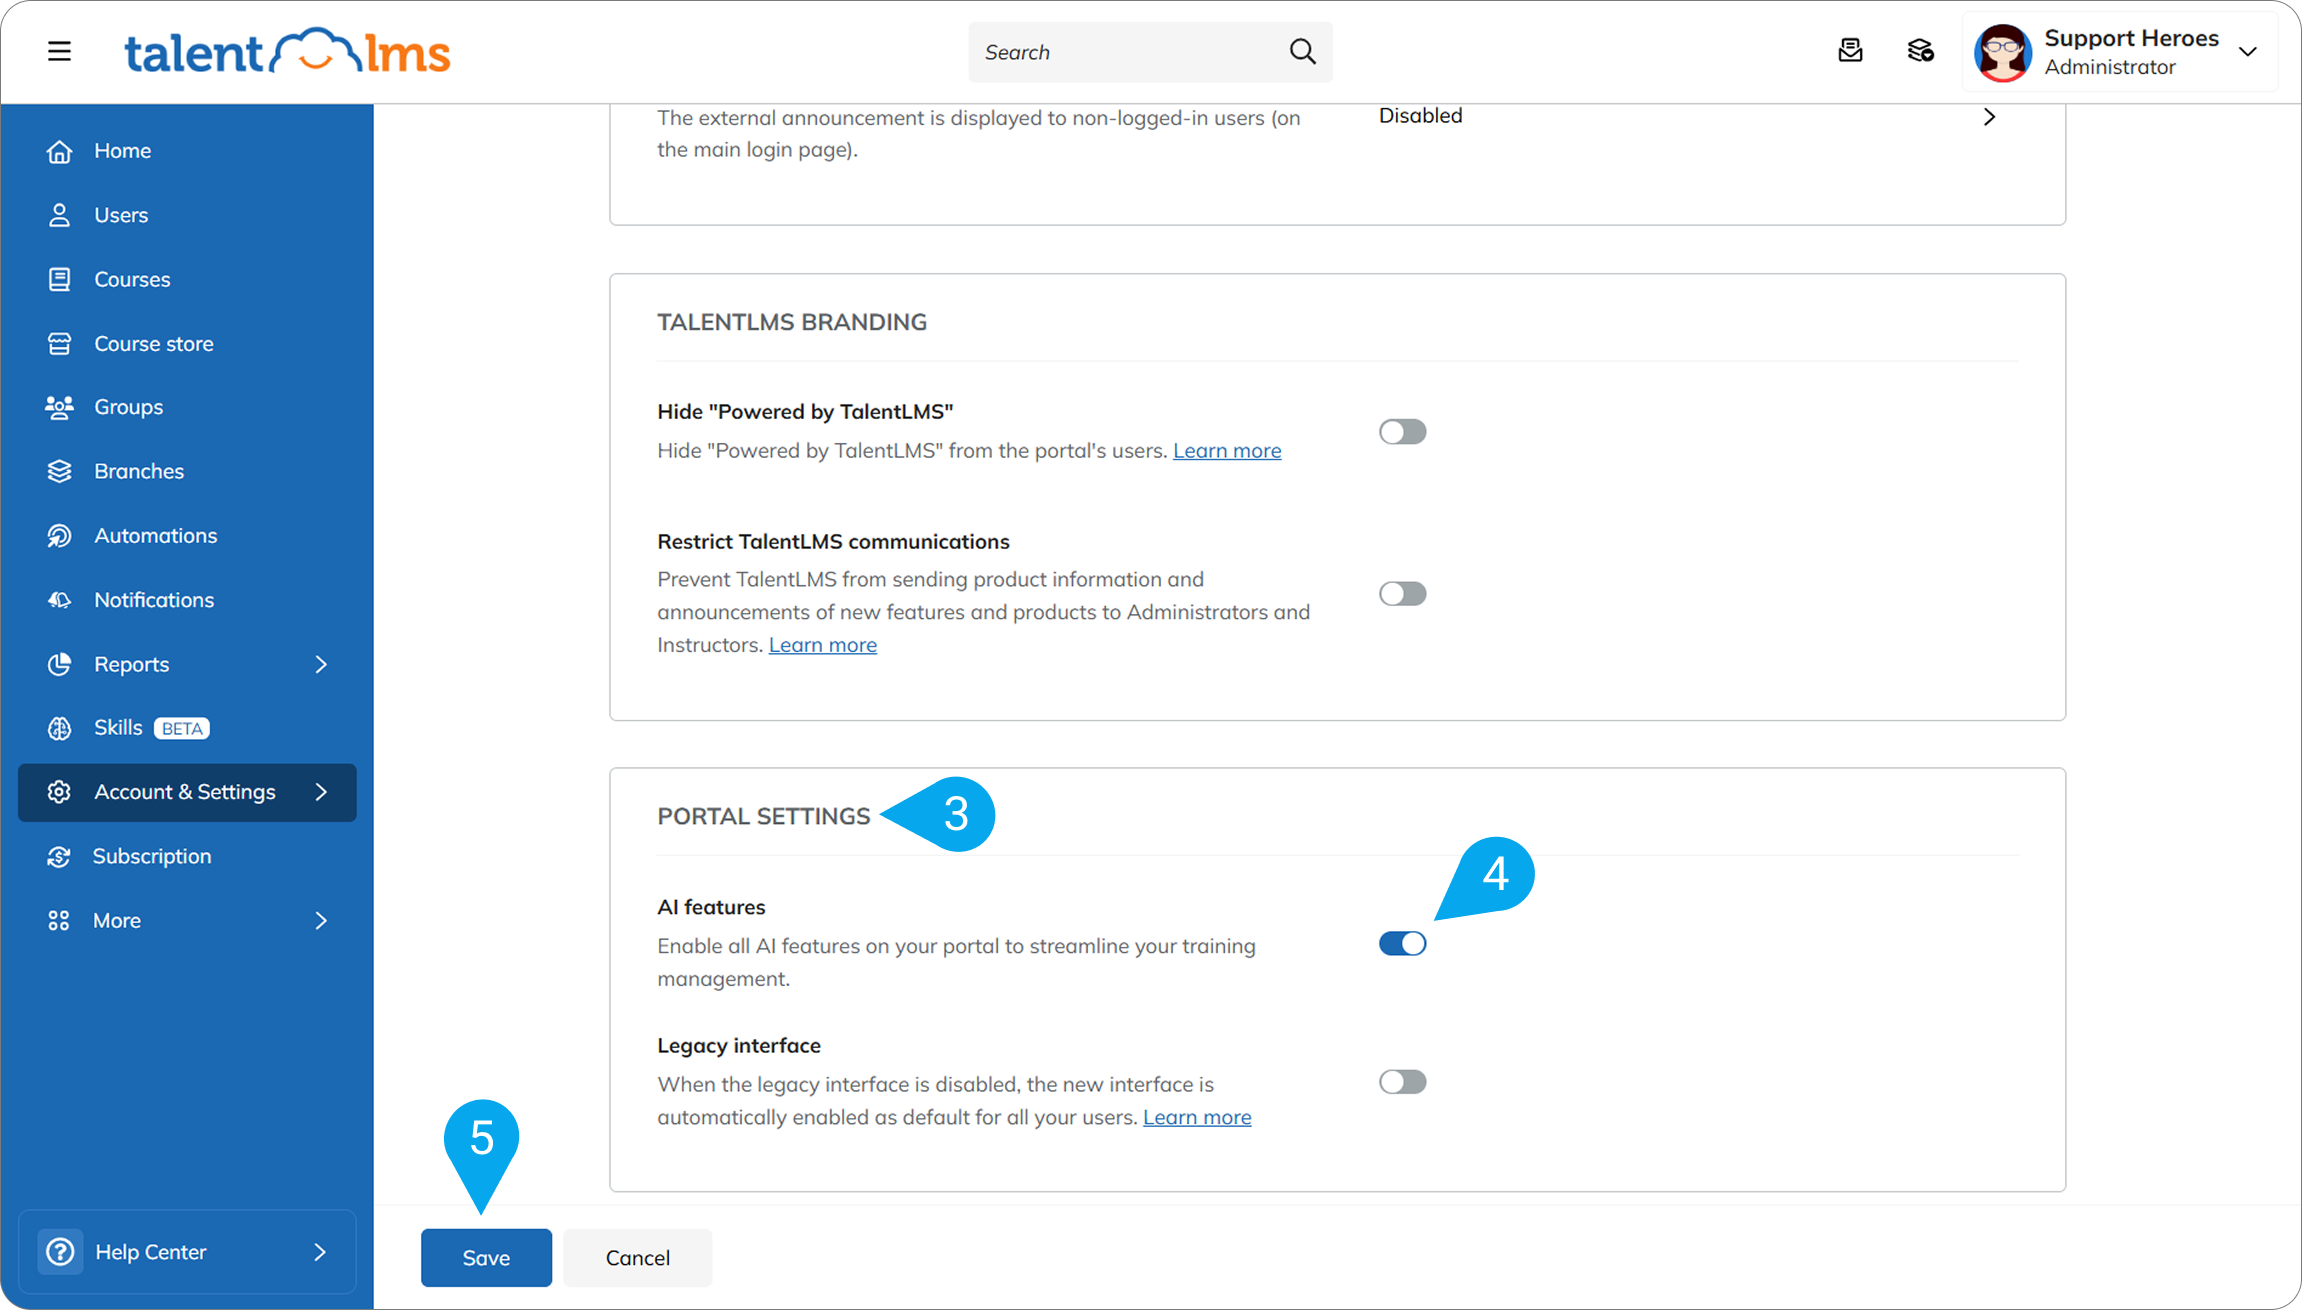The image size is (2302, 1310).
Task: Click the Reports pie chart icon
Action: (x=59, y=664)
